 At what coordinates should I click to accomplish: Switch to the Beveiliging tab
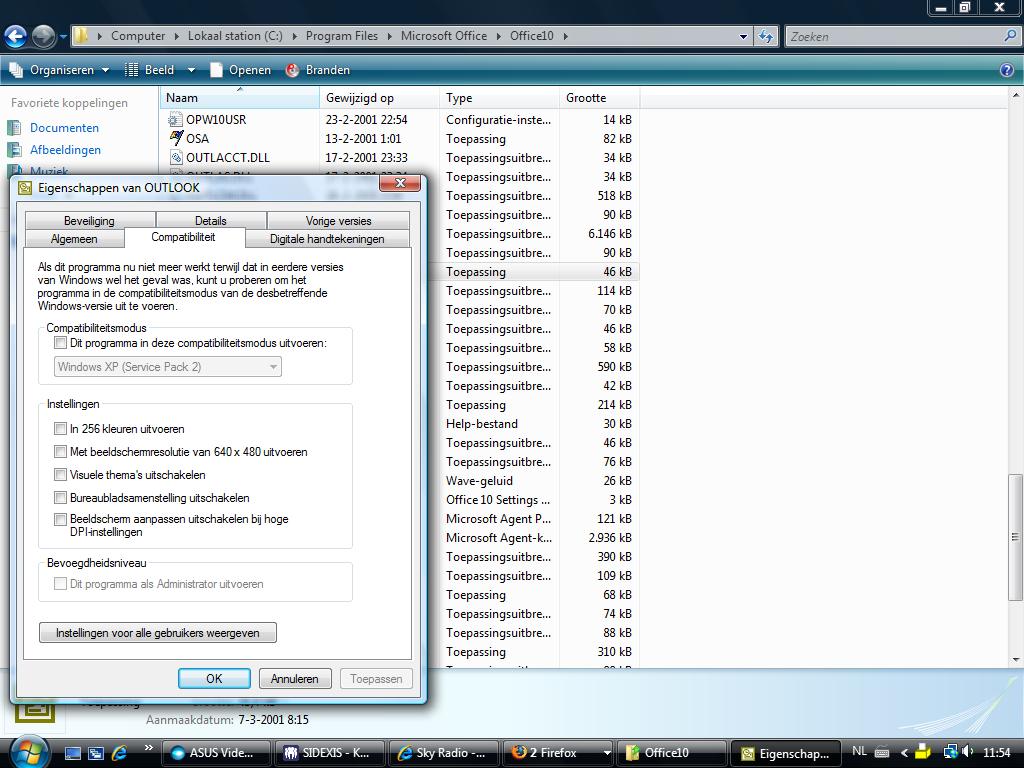click(x=89, y=221)
